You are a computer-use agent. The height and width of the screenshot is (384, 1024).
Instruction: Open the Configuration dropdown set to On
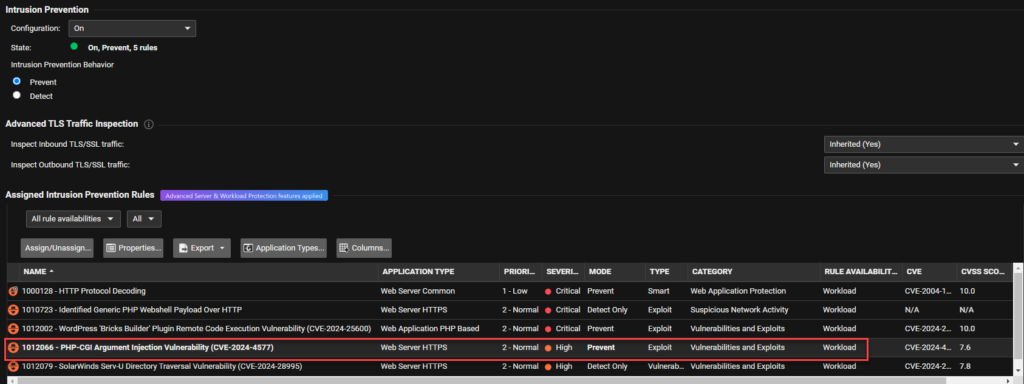coord(132,28)
